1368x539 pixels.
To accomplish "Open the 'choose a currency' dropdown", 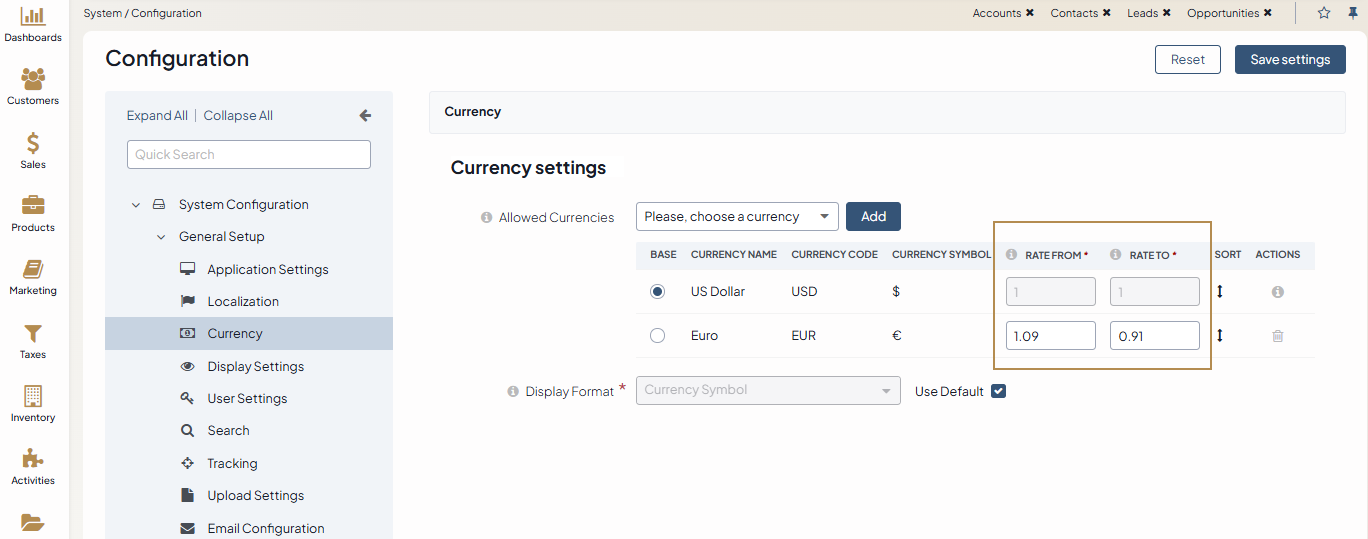I will (737, 217).
